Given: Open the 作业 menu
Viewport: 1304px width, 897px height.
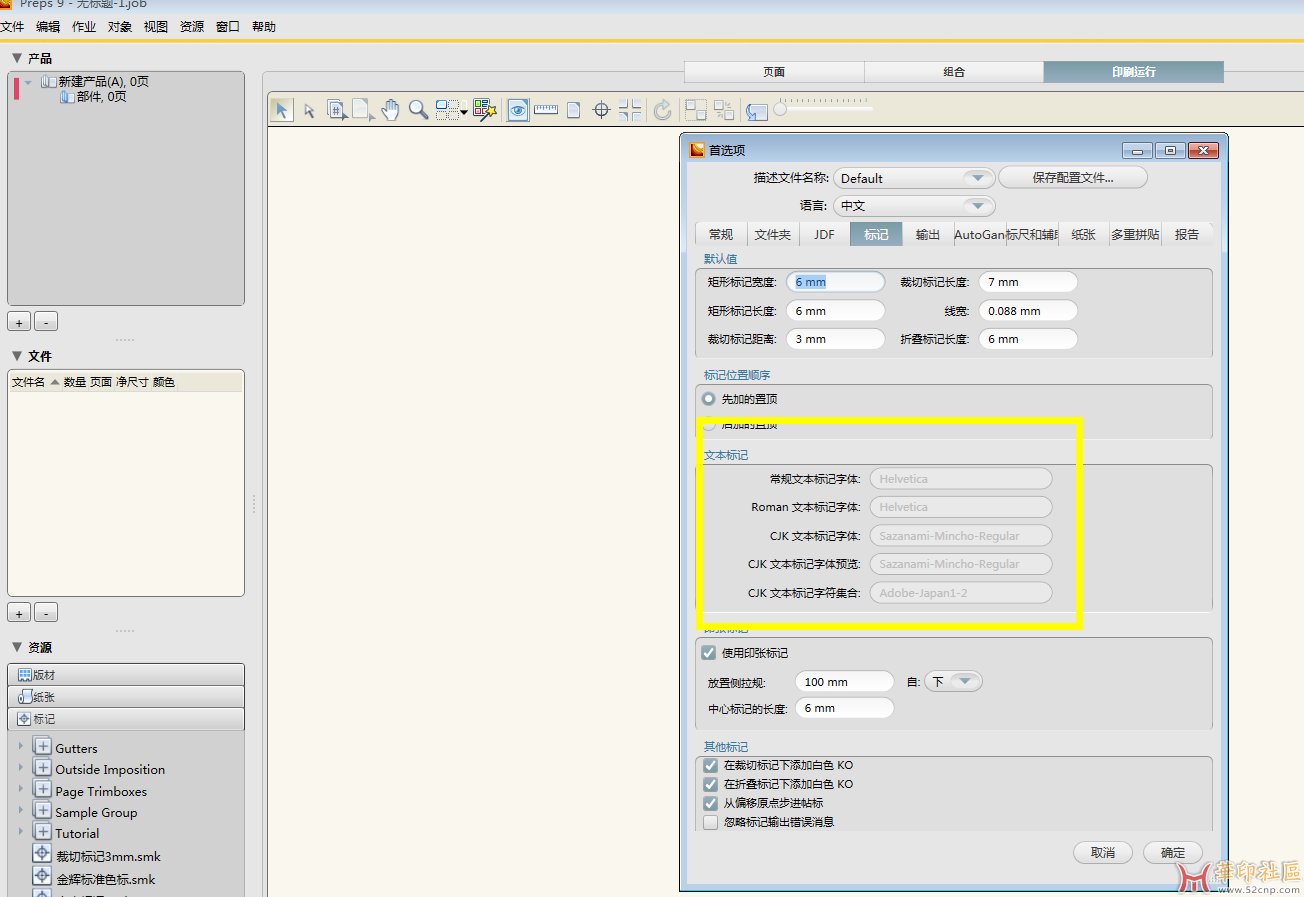Looking at the screenshot, I should pos(84,27).
